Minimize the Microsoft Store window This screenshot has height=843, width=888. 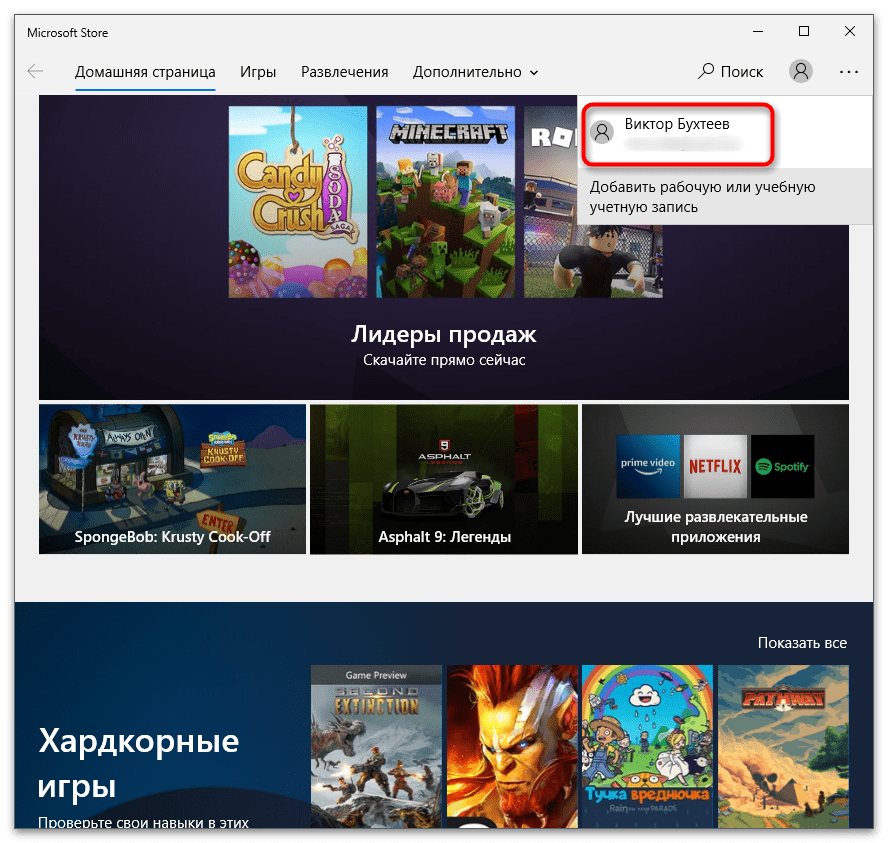(758, 32)
